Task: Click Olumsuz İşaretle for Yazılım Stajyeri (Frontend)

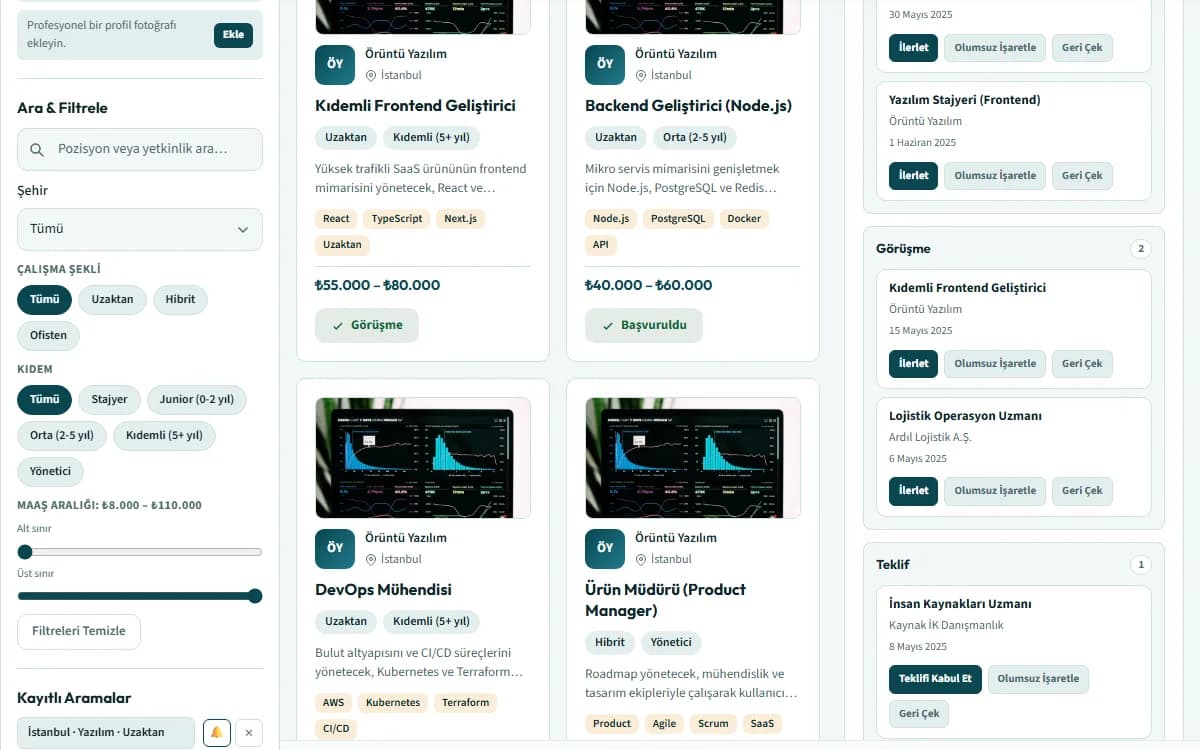Action: pos(995,176)
